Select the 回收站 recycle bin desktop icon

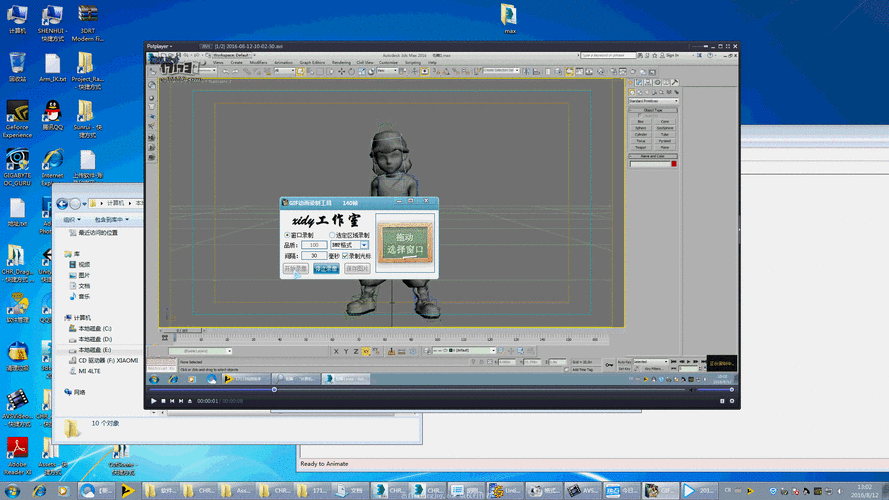(18, 67)
